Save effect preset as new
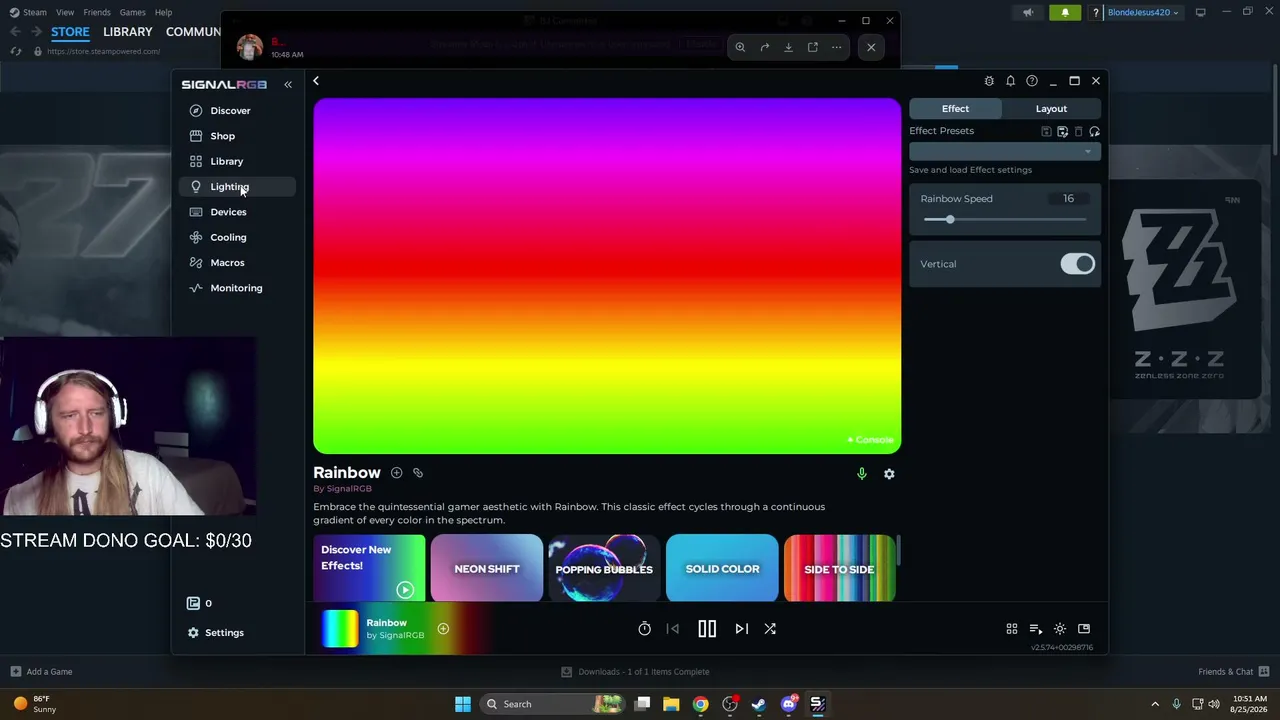 tap(1062, 132)
